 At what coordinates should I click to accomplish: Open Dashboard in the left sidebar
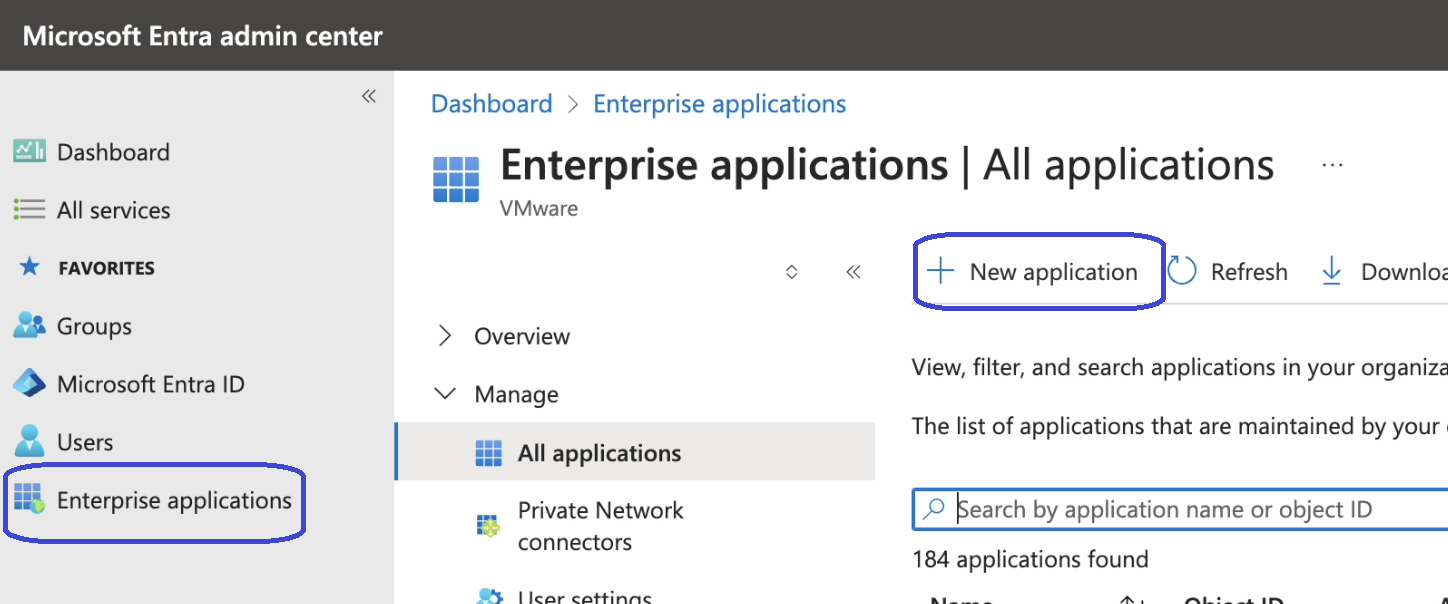113,152
